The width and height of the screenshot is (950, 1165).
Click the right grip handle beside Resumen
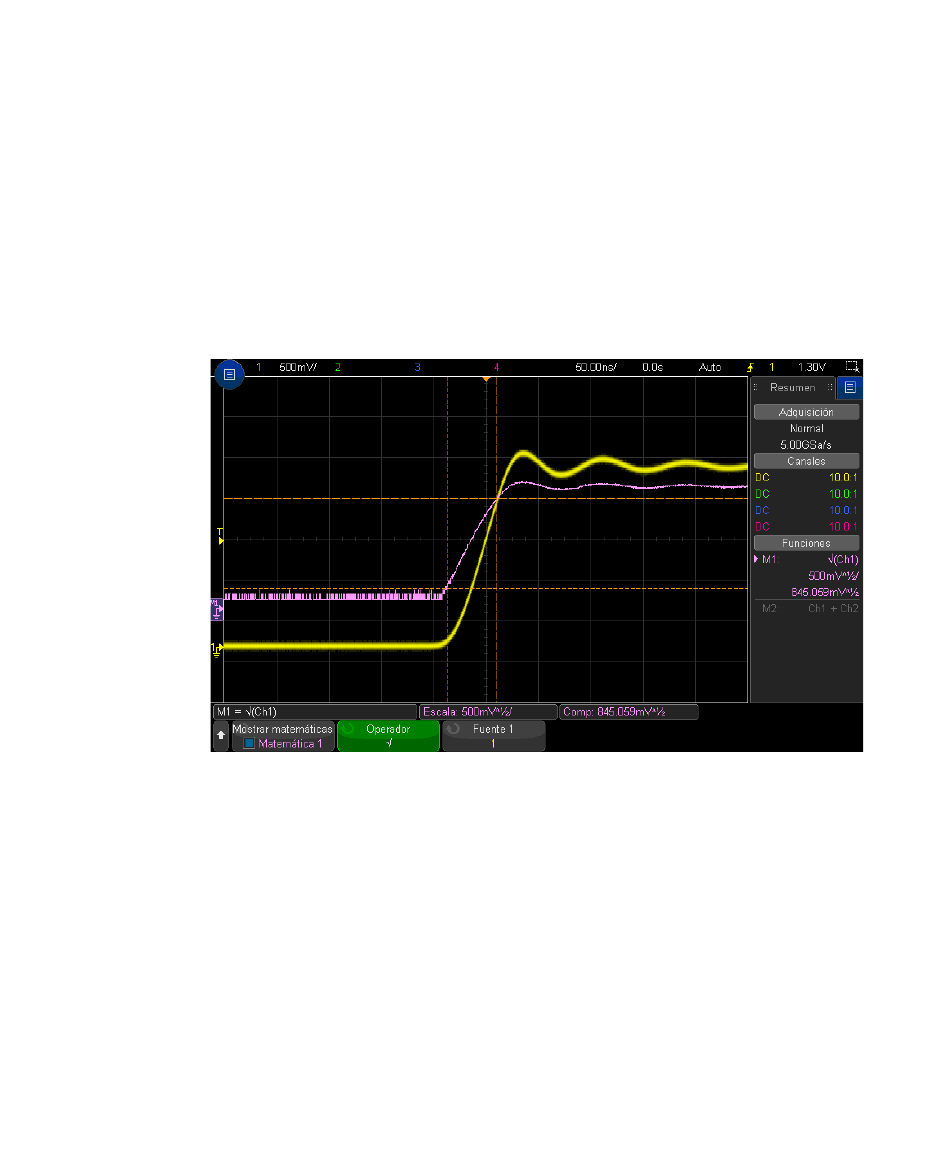coord(830,387)
